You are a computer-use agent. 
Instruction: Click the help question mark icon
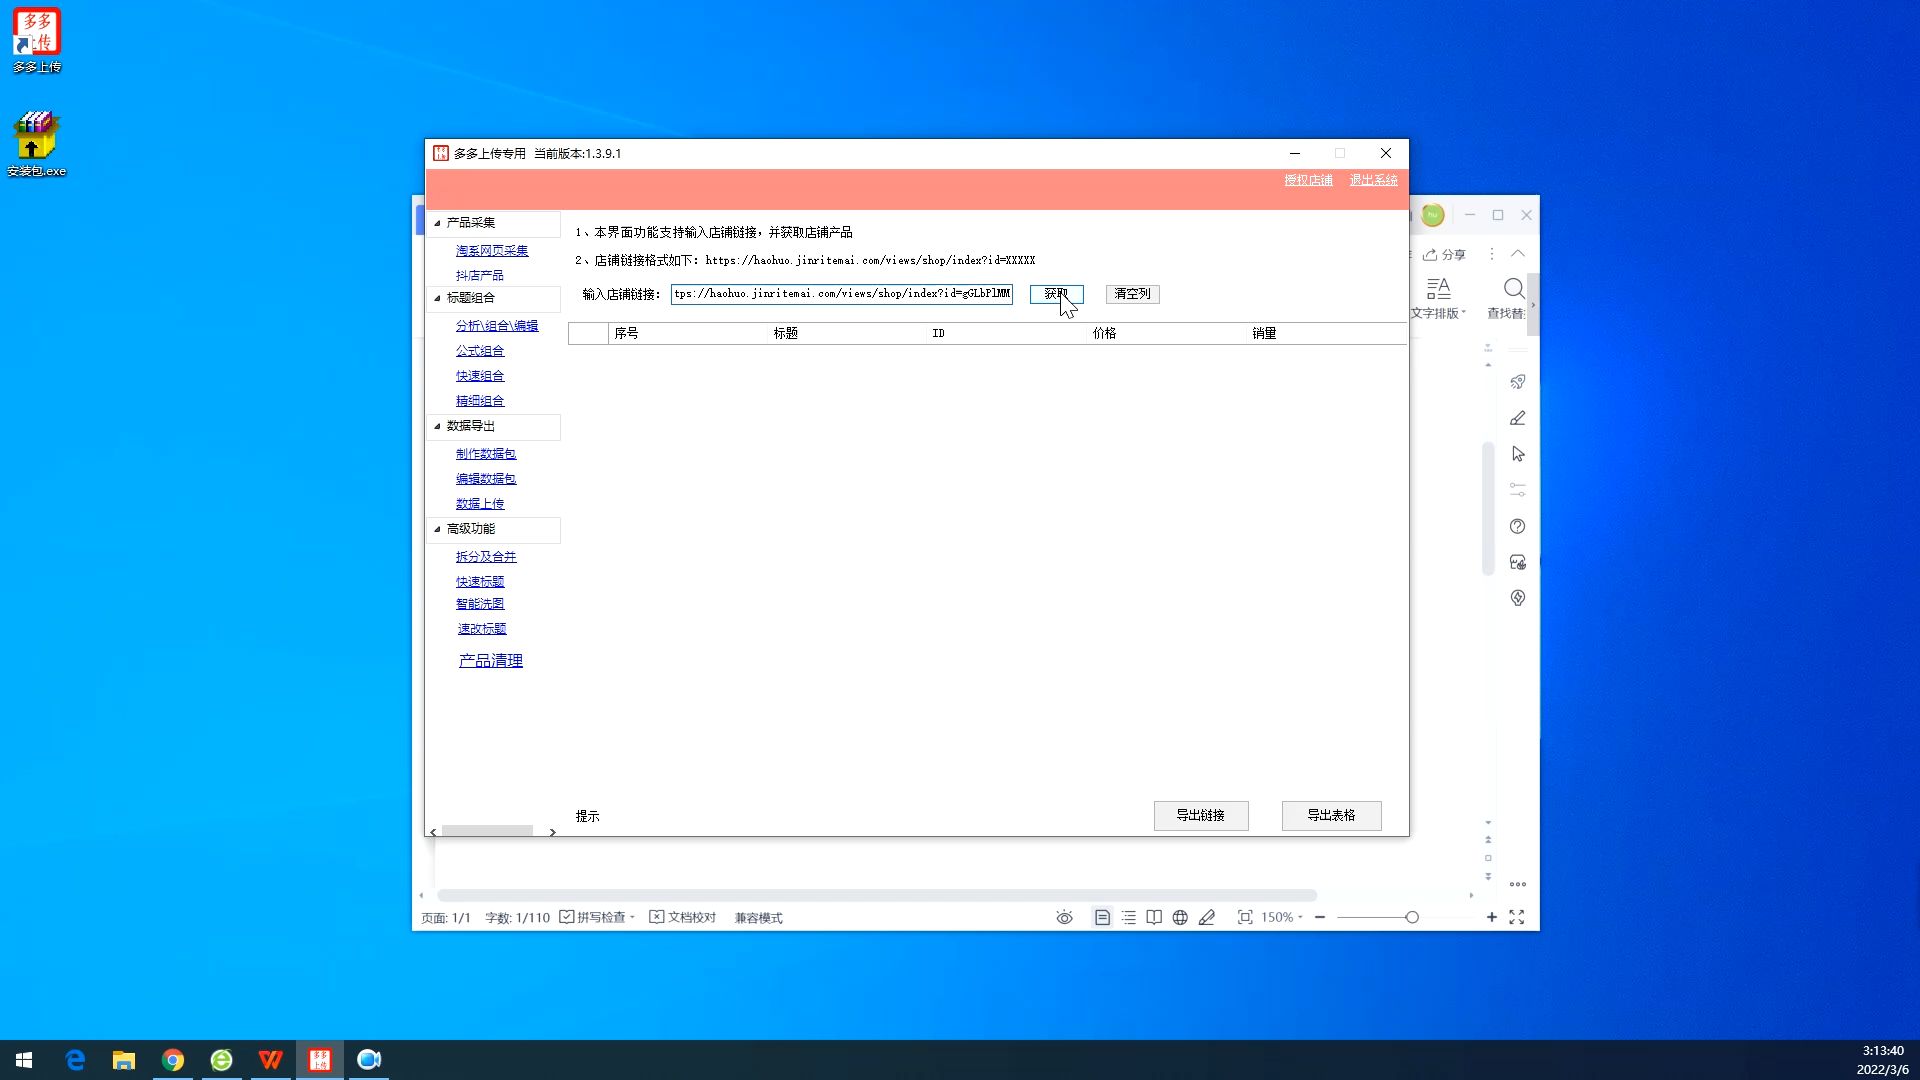pos(1517,526)
